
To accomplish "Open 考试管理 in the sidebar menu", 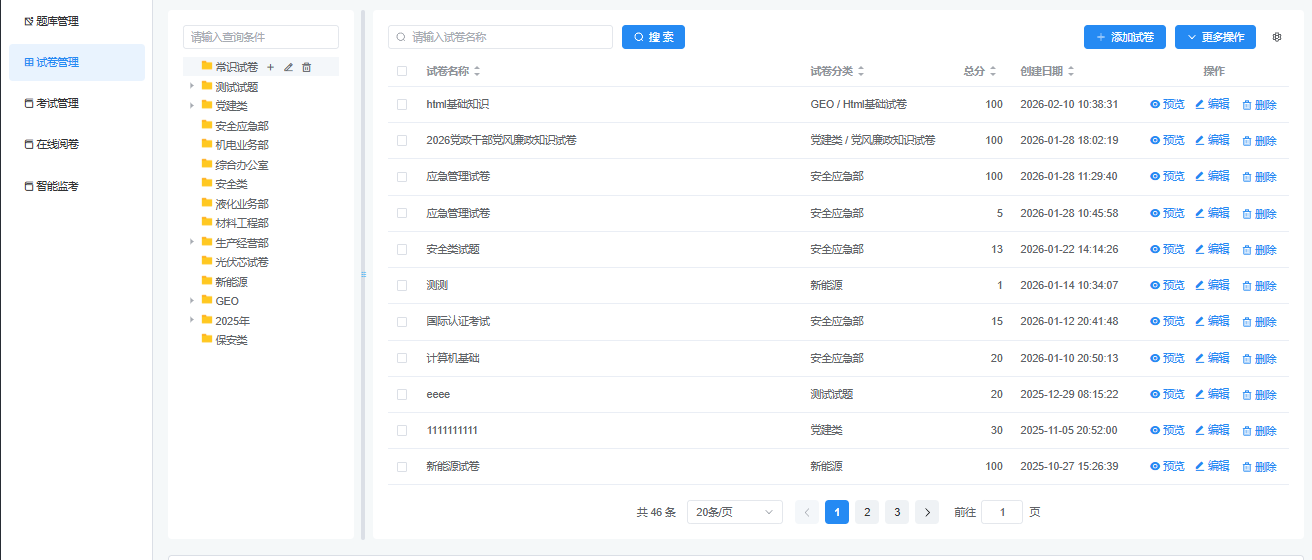I will [77, 103].
